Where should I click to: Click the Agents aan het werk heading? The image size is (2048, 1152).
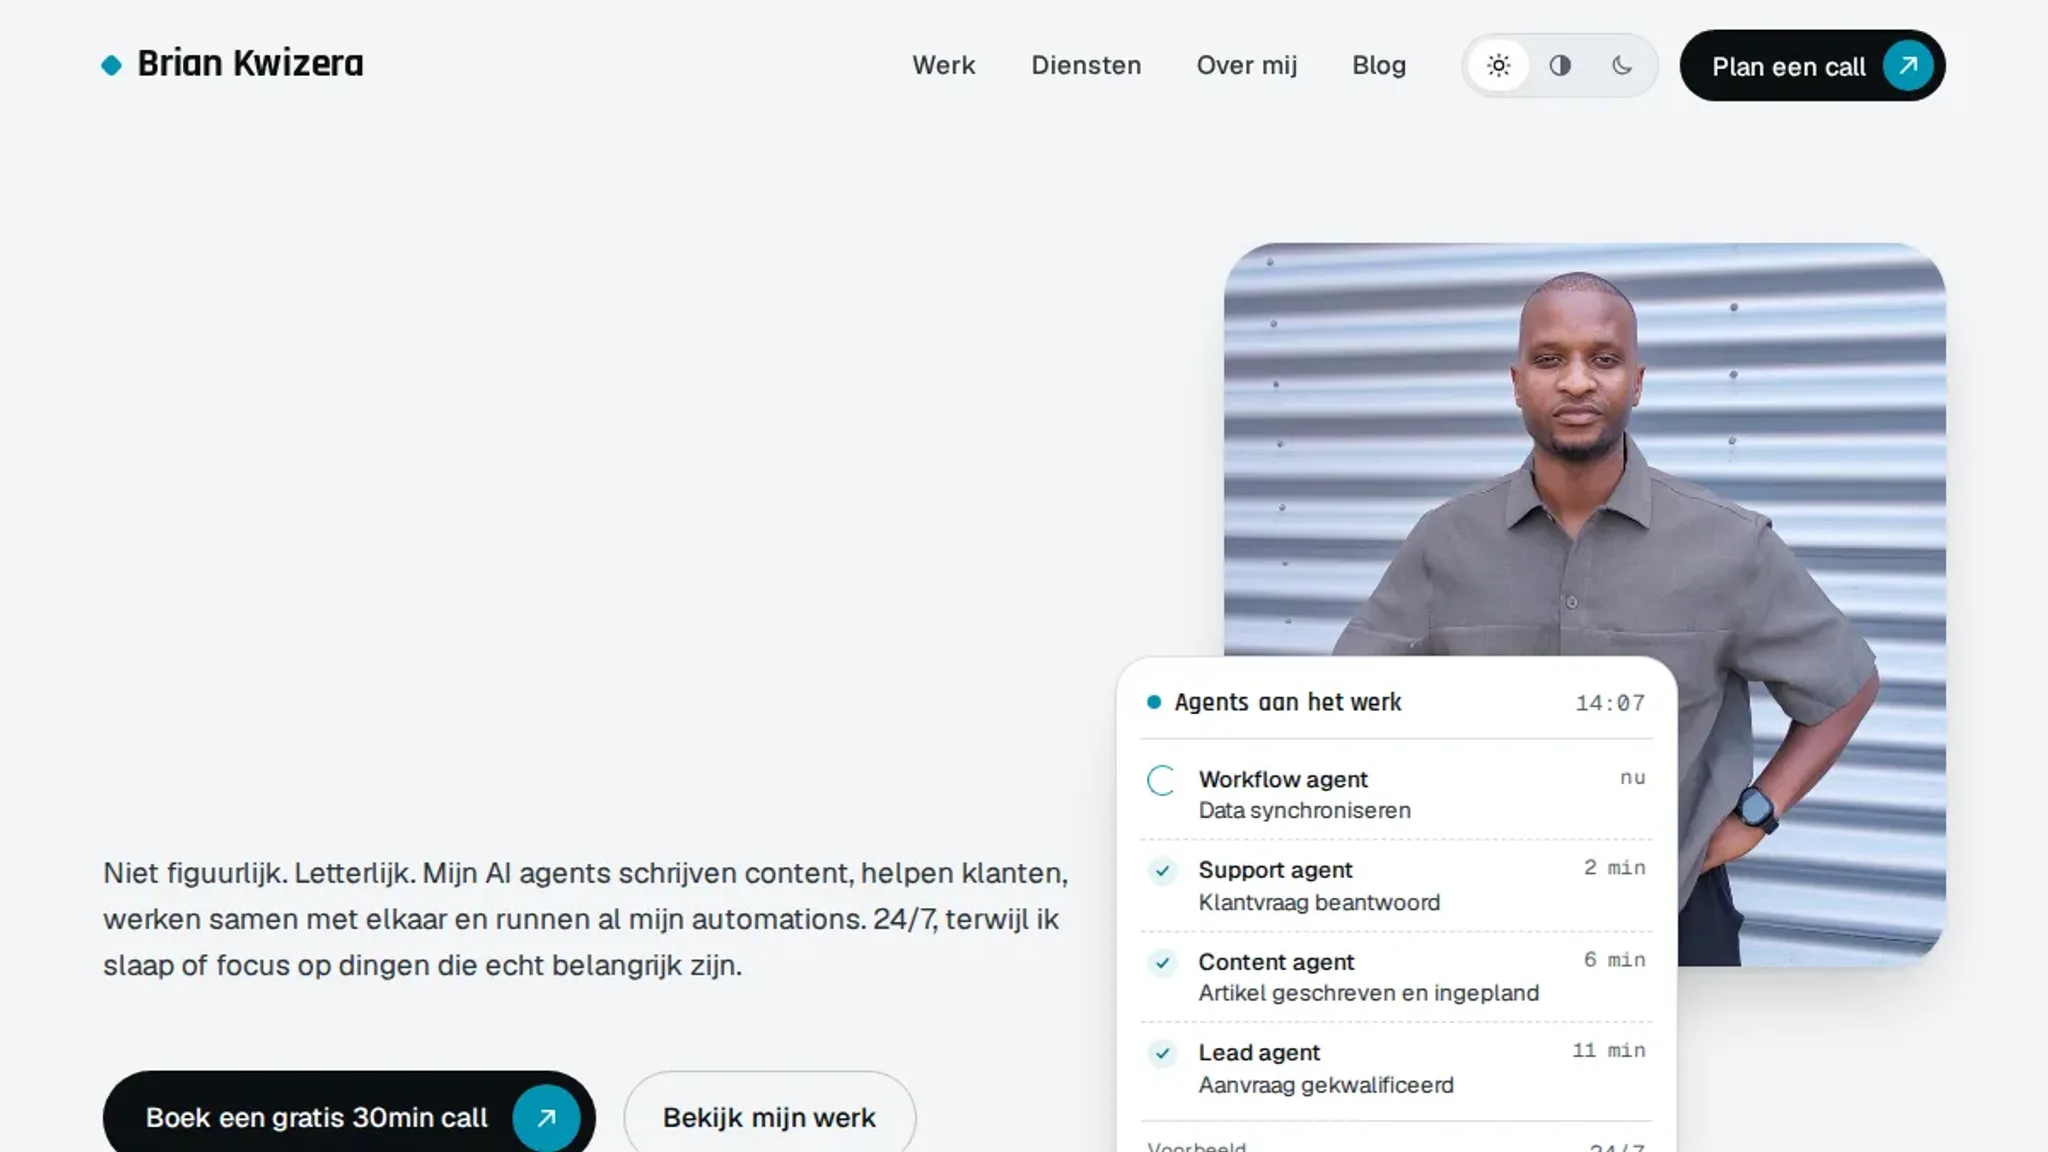coord(1287,702)
